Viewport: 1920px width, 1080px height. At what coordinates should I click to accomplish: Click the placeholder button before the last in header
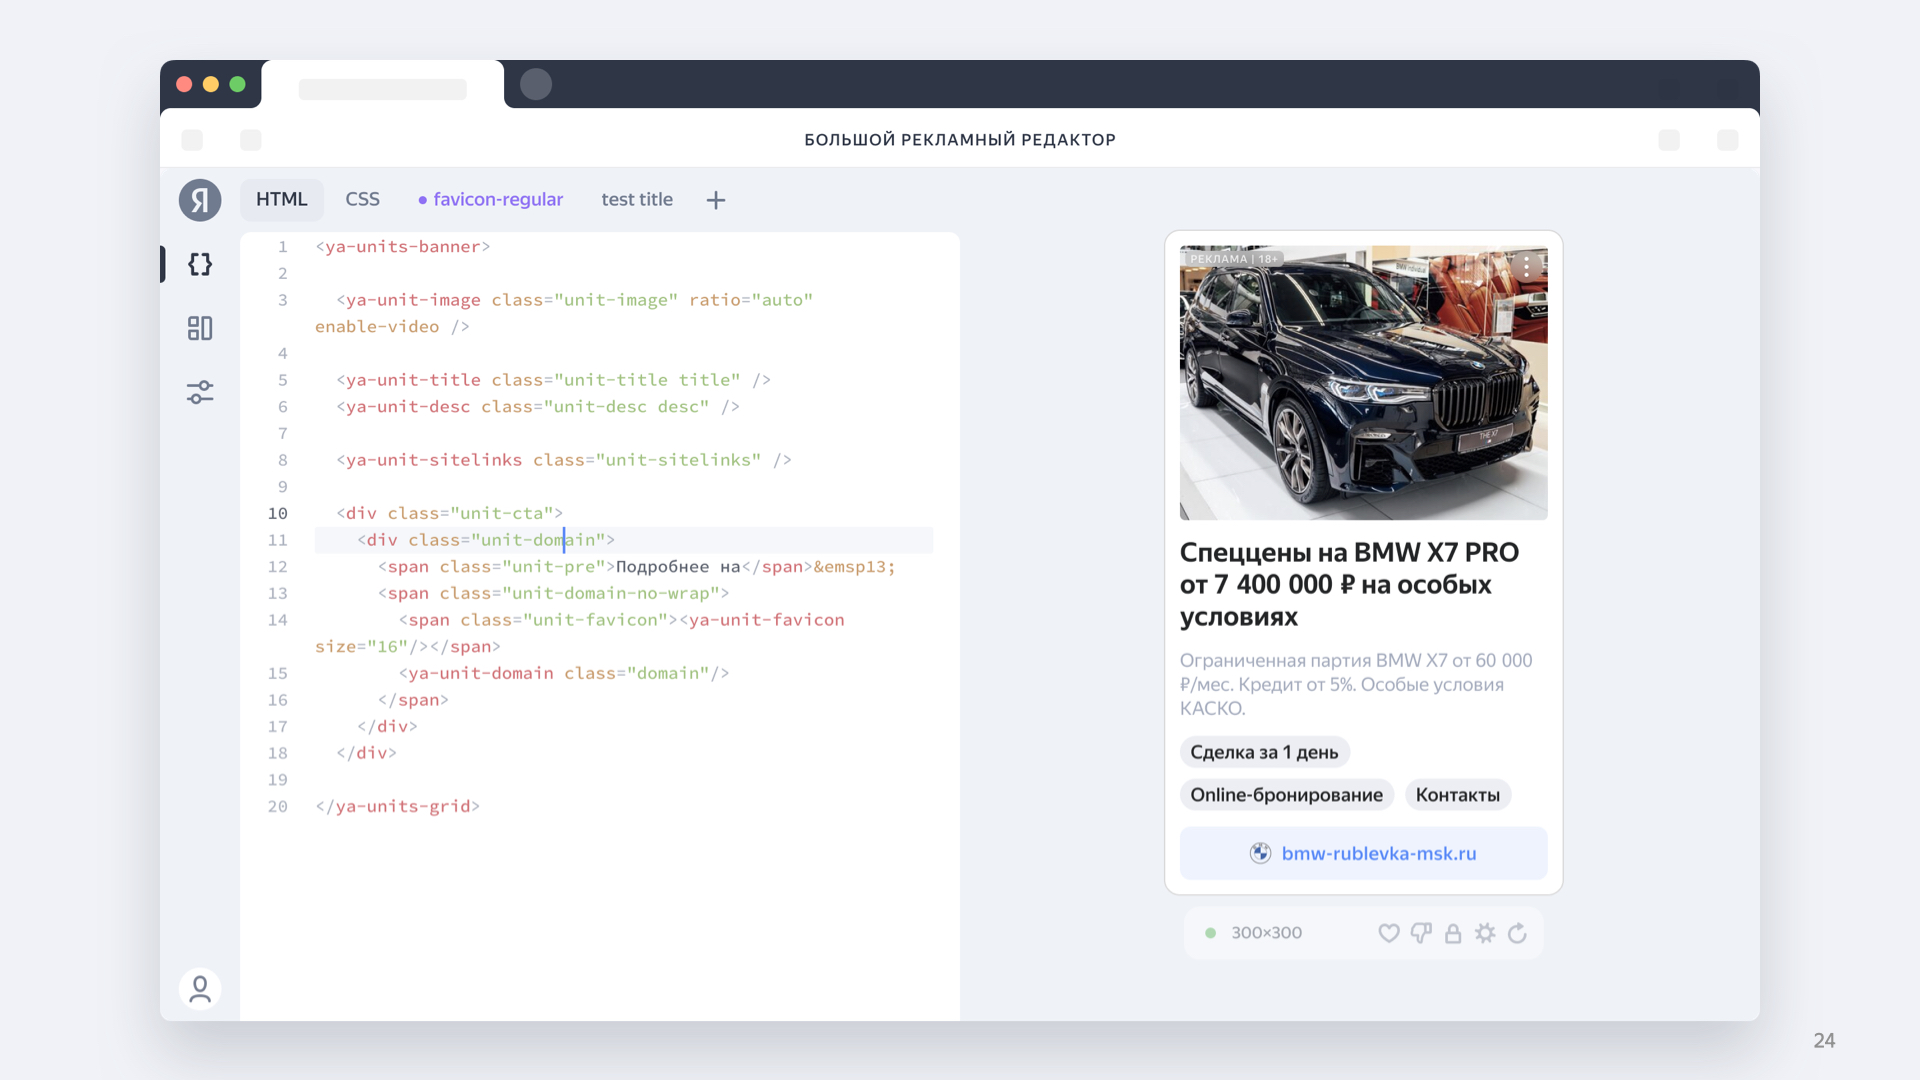click(1669, 140)
